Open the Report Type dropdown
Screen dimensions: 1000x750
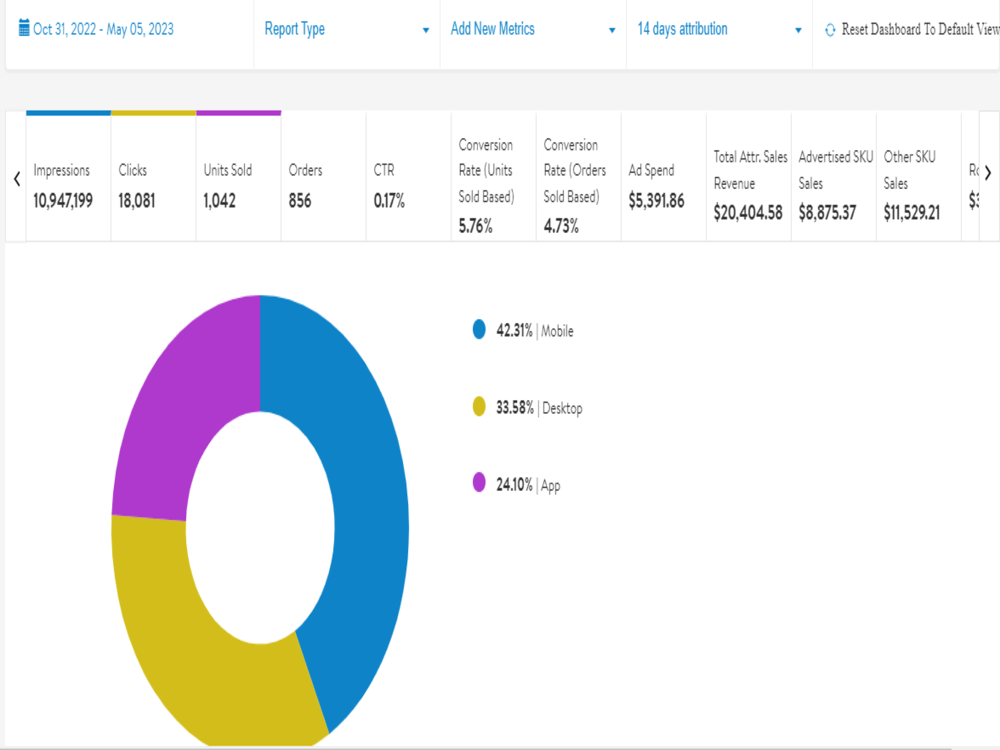click(346, 29)
